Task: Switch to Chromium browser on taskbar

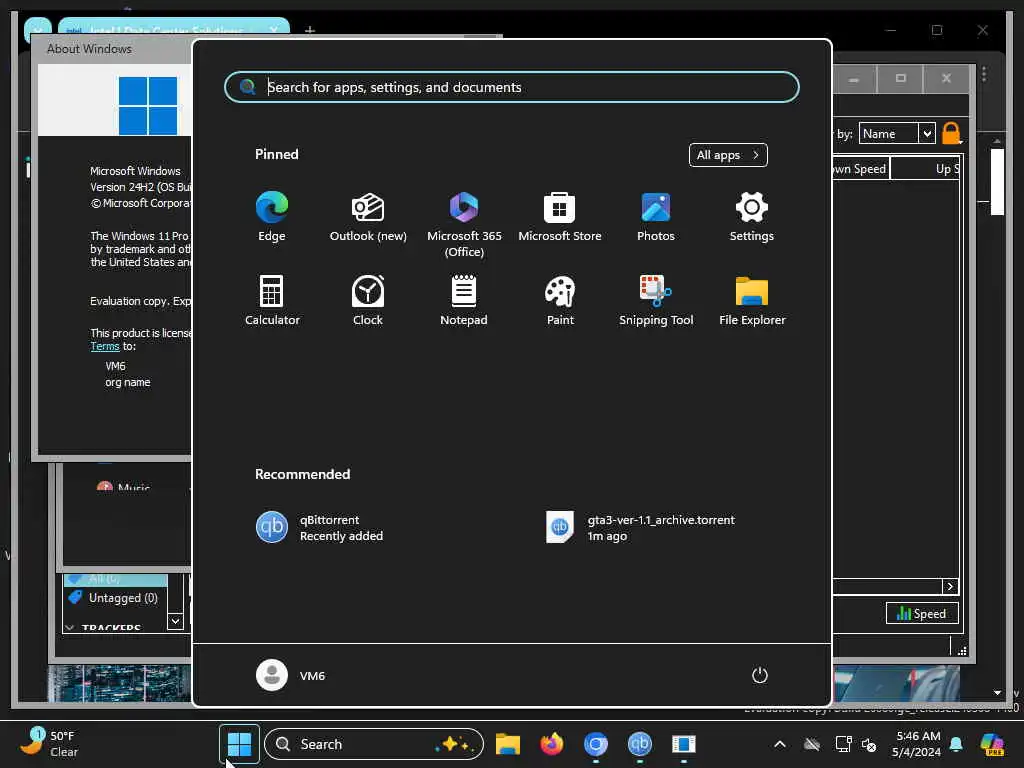Action: 596,744
